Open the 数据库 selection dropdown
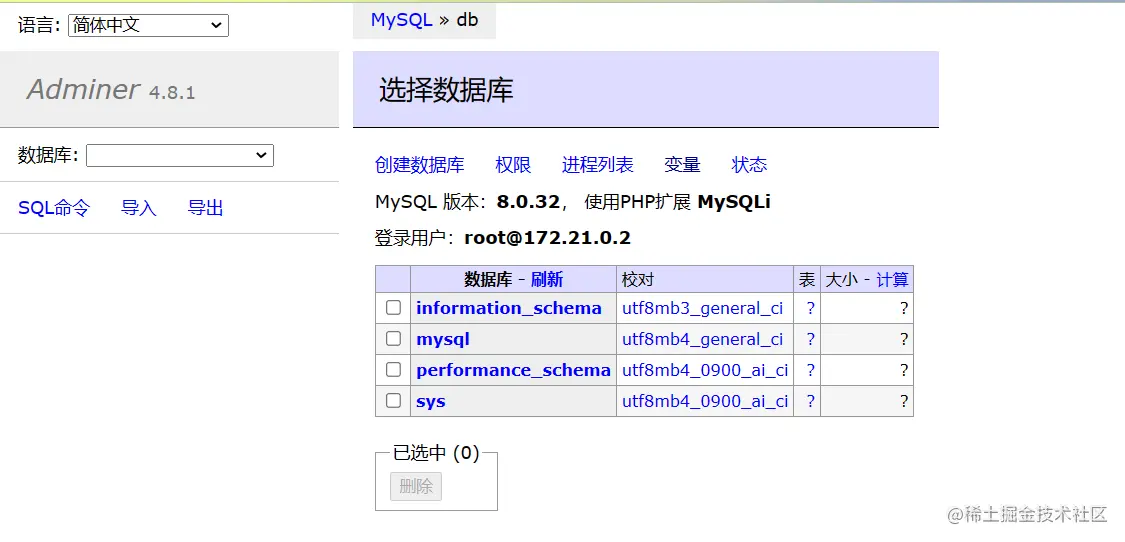The width and height of the screenshot is (1125, 542). pos(179,155)
